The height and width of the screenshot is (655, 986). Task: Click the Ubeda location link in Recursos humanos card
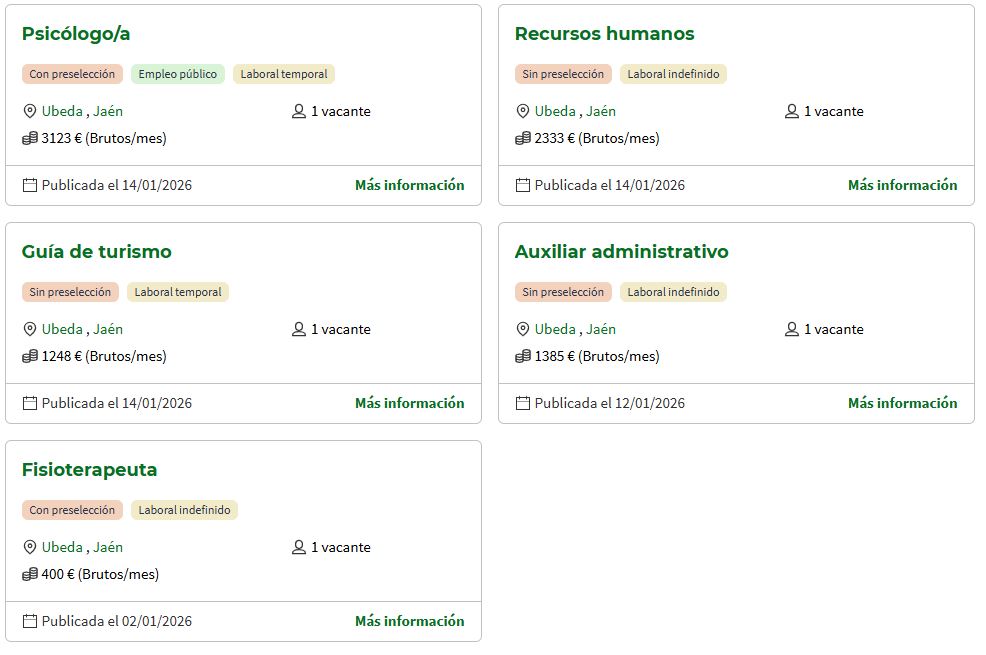coord(555,111)
